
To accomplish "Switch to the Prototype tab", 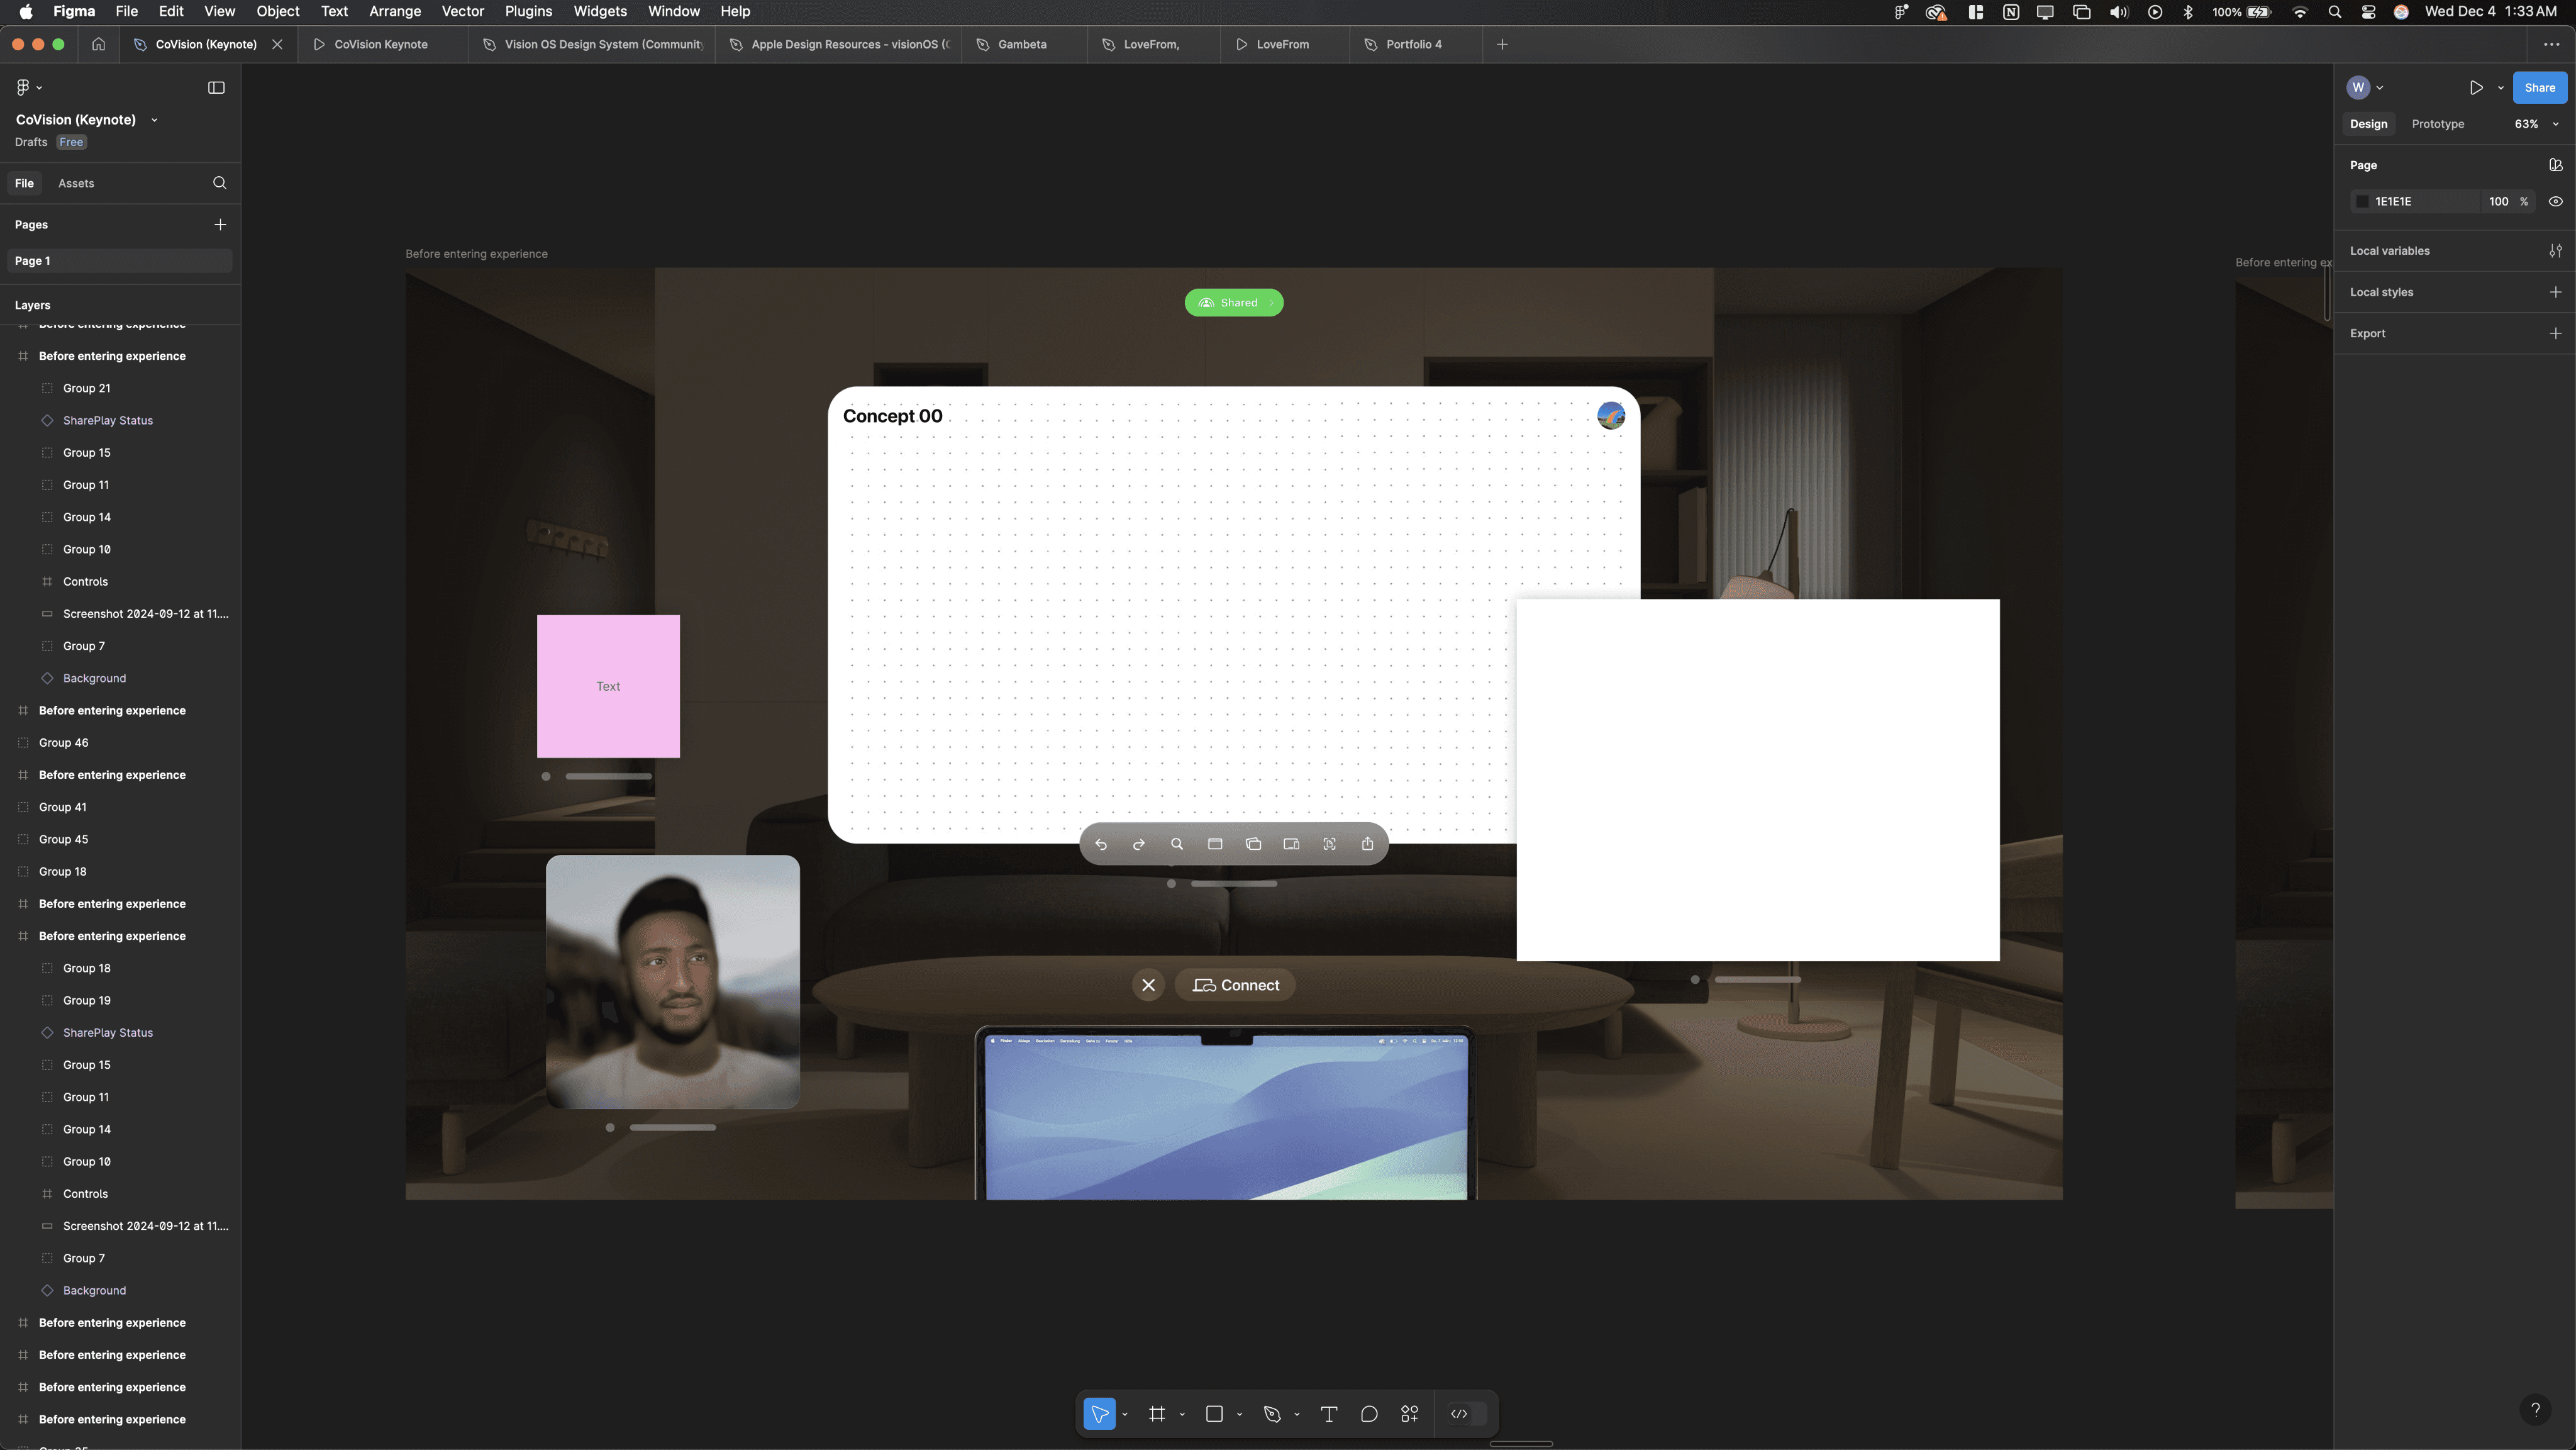I will tap(2437, 124).
